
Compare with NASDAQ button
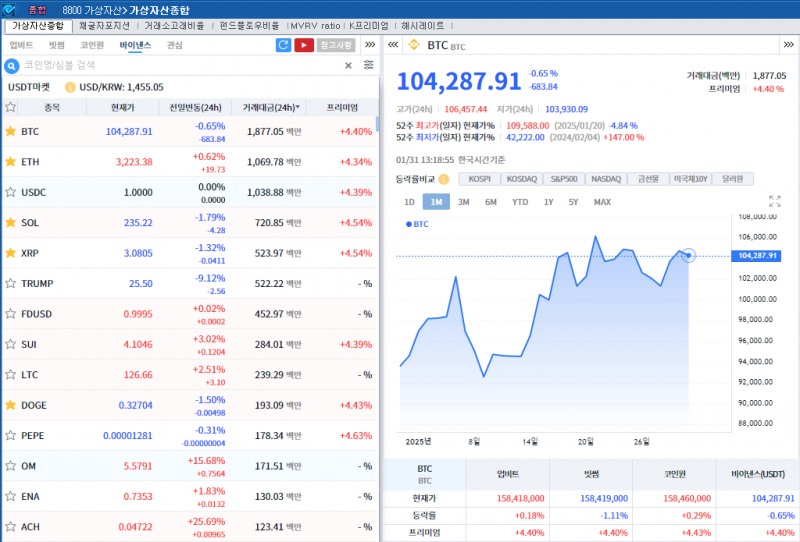[606, 179]
